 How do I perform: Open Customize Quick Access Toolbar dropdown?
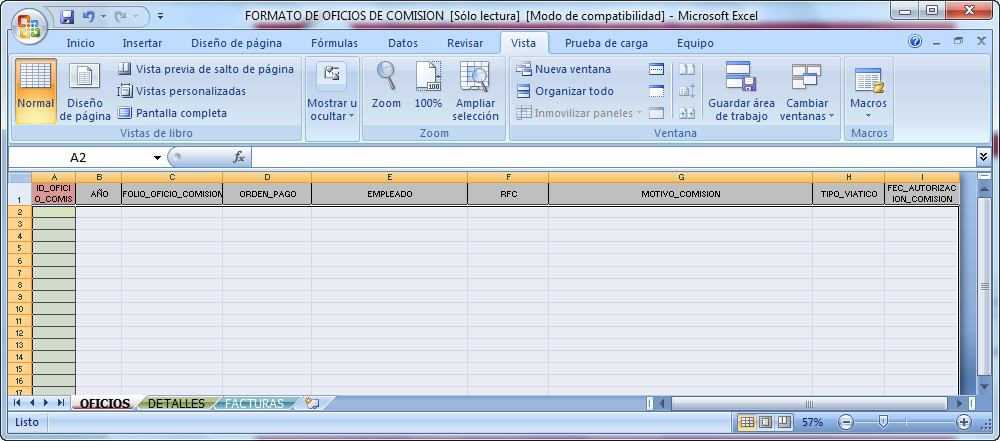pyautogui.click(x=161, y=17)
